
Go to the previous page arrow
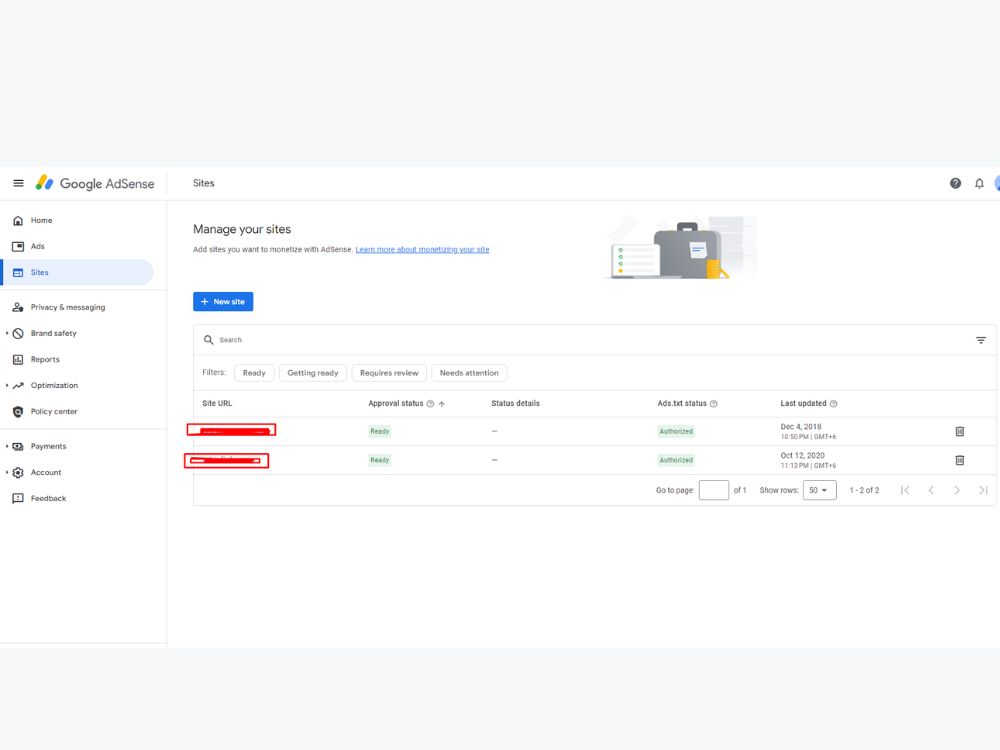(x=931, y=490)
